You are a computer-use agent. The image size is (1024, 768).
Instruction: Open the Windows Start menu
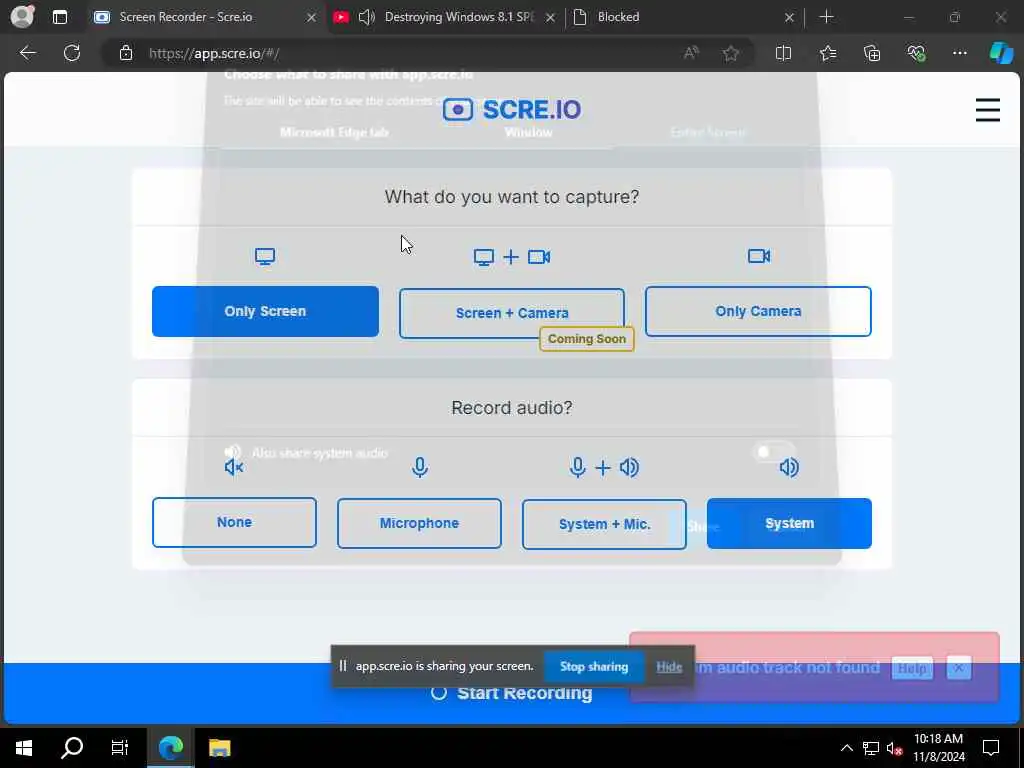coord(24,748)
